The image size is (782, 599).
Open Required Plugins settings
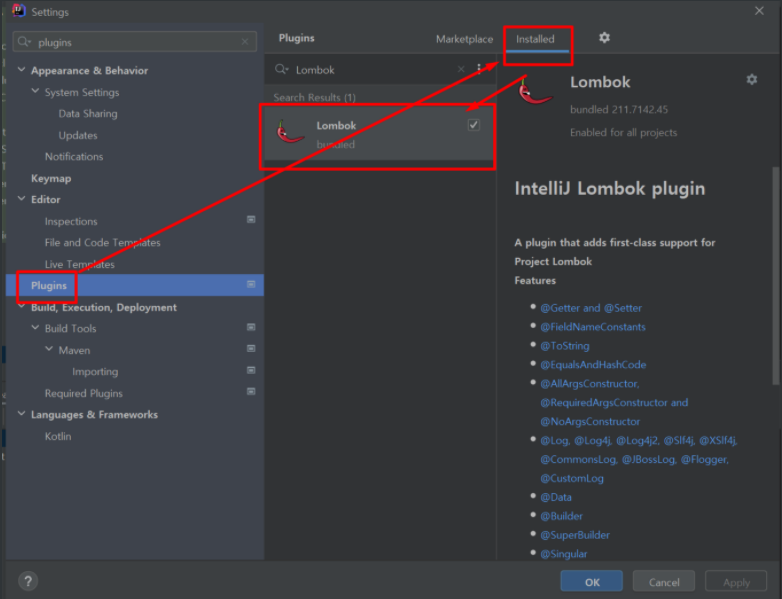[x=83, y=393]
